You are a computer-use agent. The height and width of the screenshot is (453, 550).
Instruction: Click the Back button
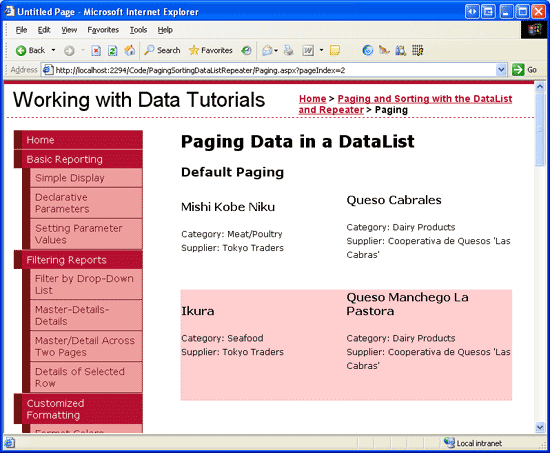coord(30,51)
